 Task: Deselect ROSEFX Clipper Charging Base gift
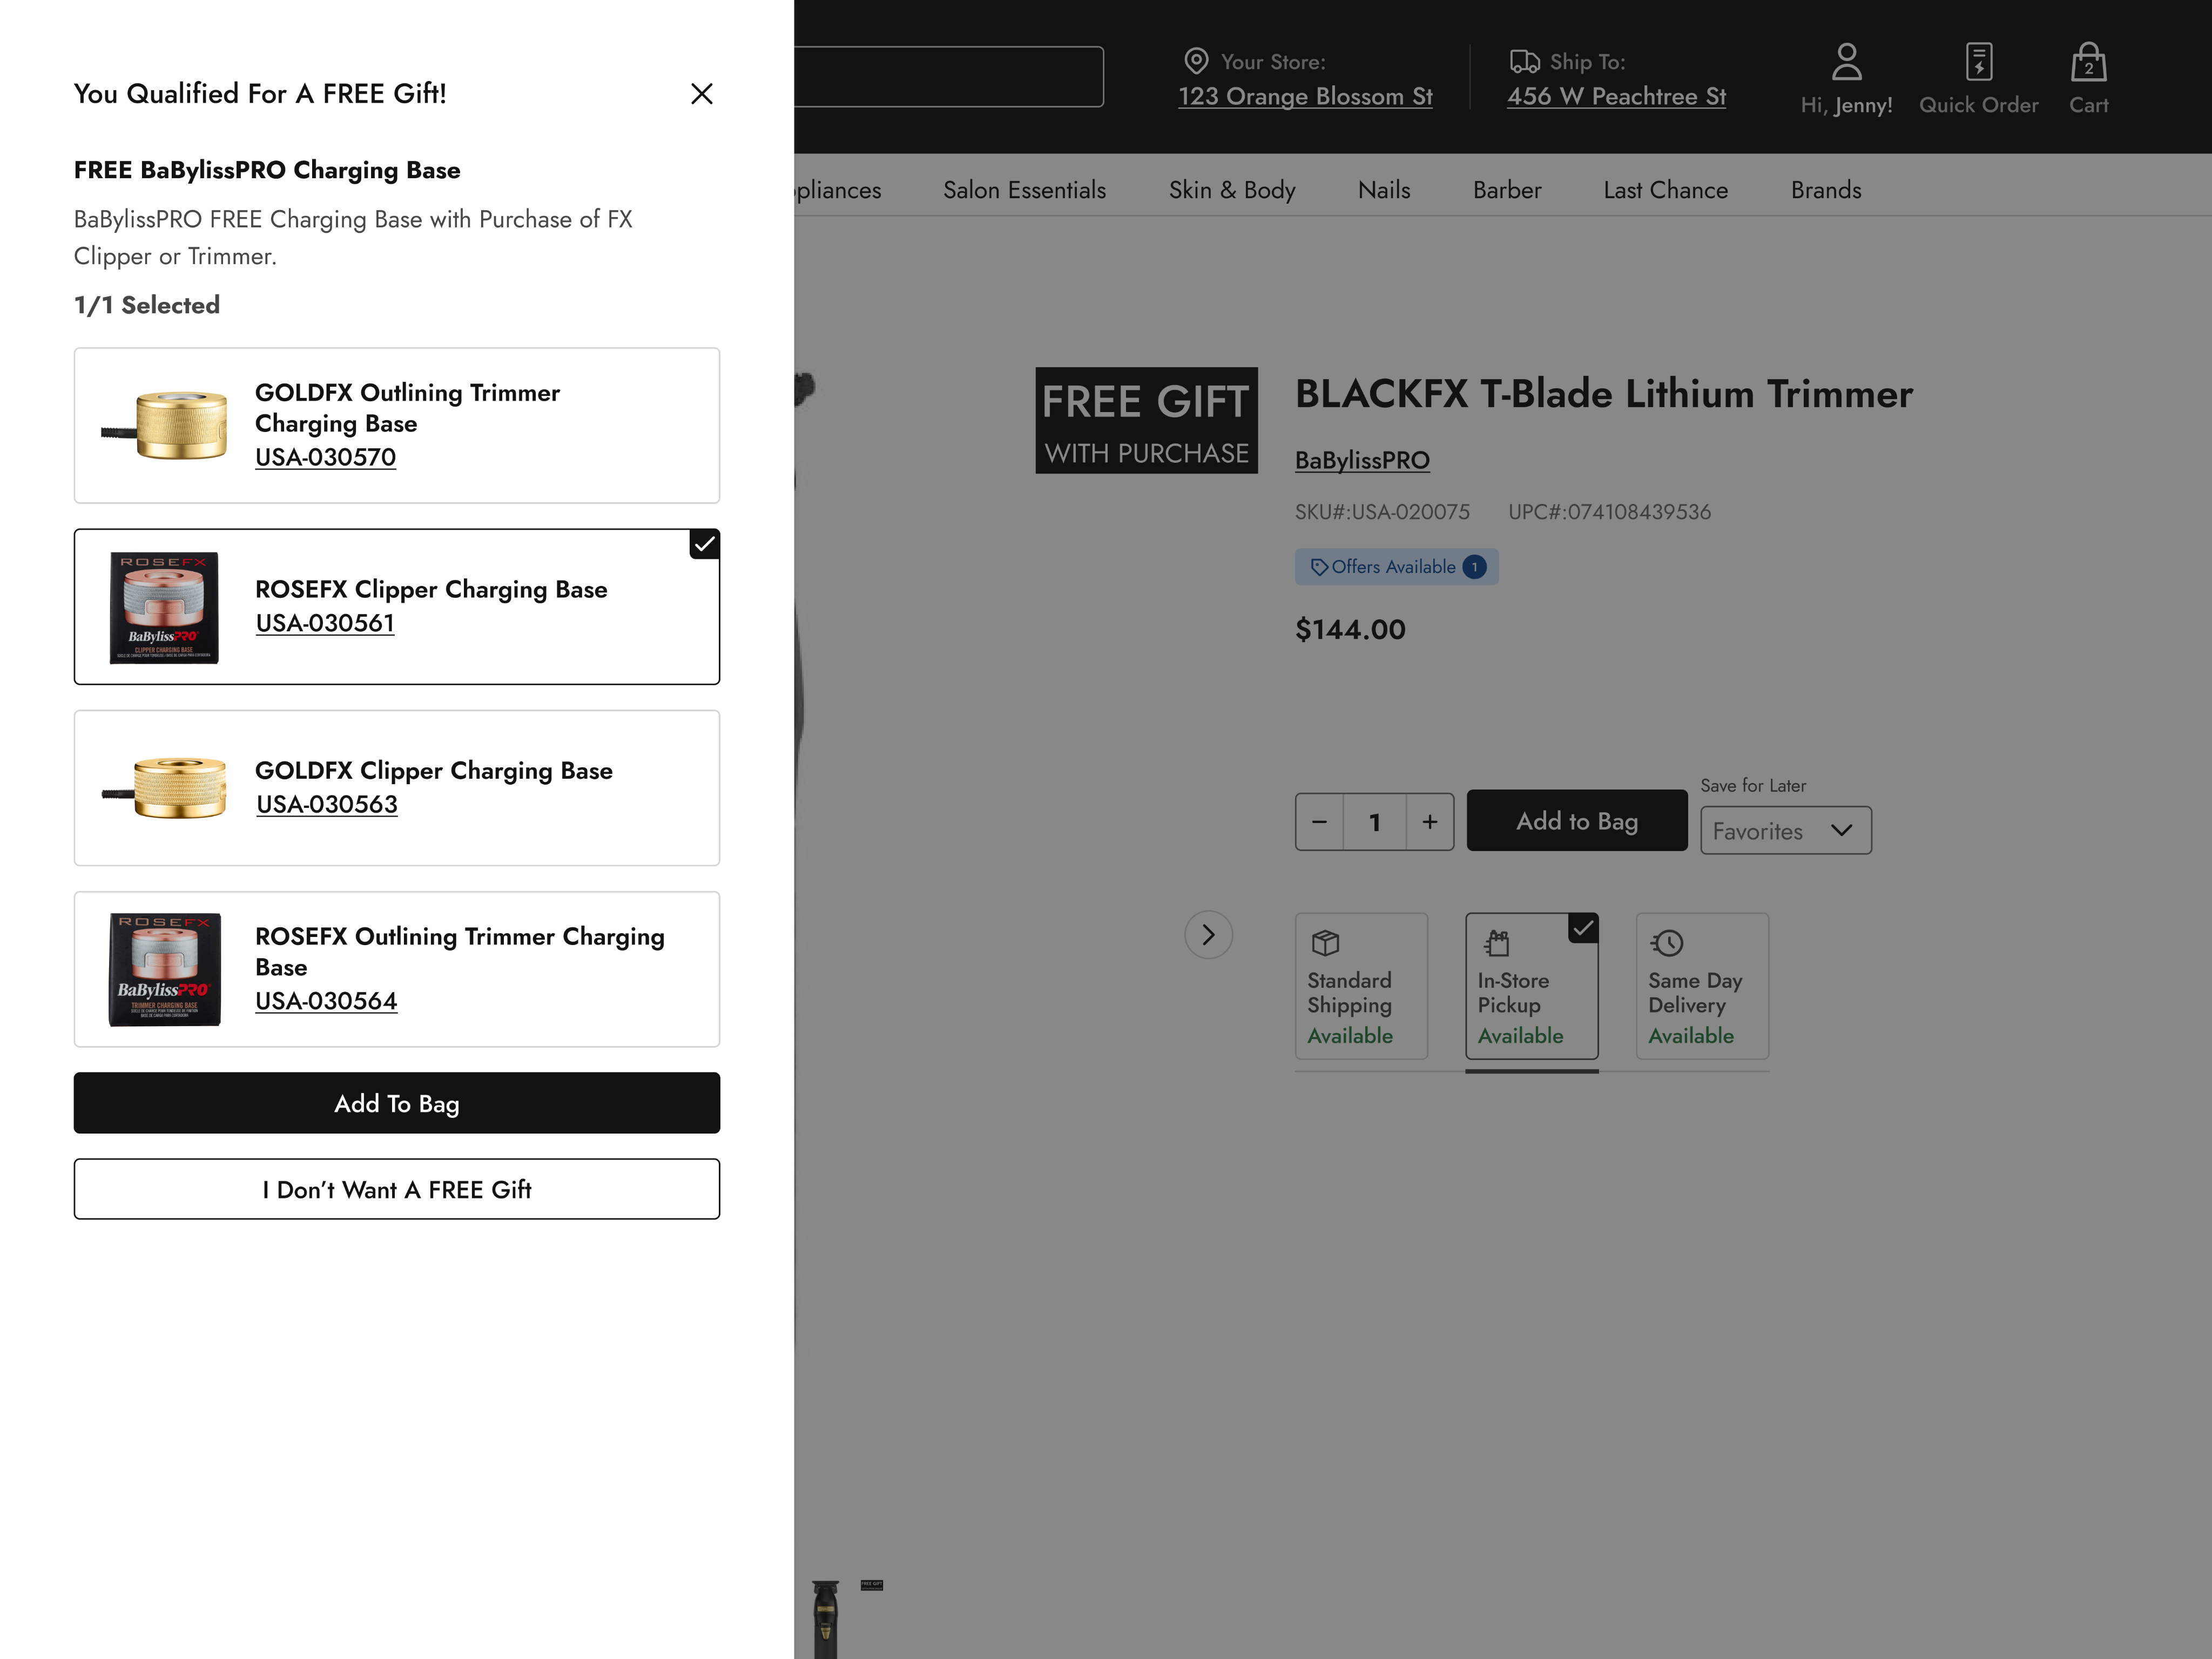pos(397,607)
